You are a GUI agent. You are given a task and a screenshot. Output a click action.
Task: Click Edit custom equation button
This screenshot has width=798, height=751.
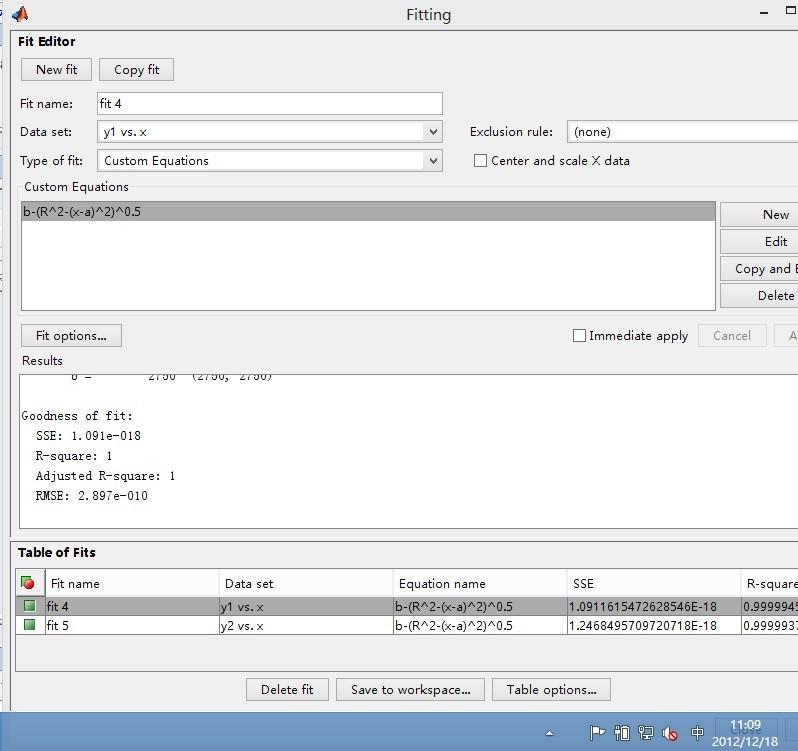pyautogui.click(x=760, y=242)
